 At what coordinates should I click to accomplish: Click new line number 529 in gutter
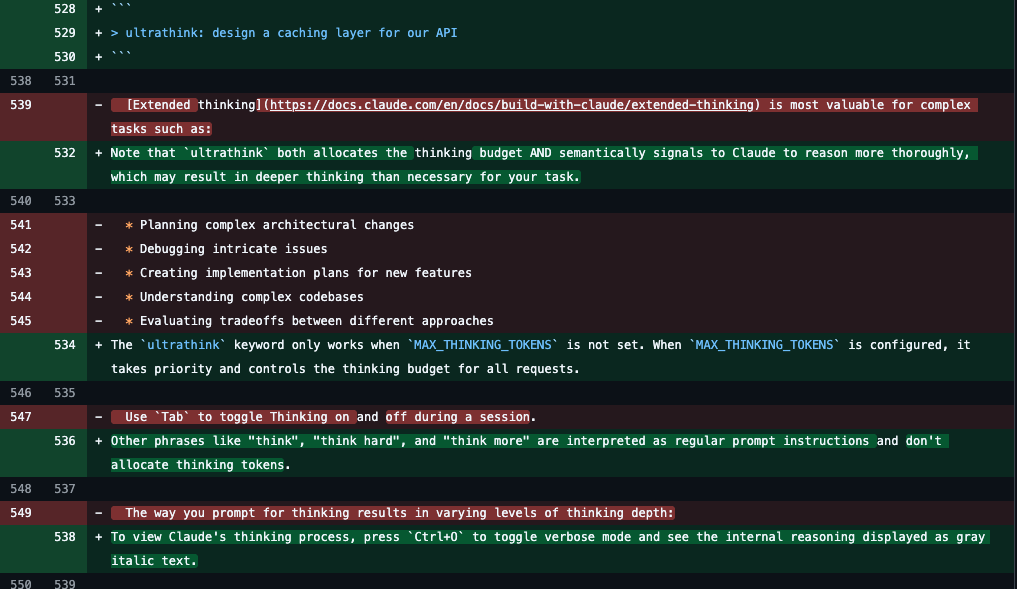(x=65, y=33)
